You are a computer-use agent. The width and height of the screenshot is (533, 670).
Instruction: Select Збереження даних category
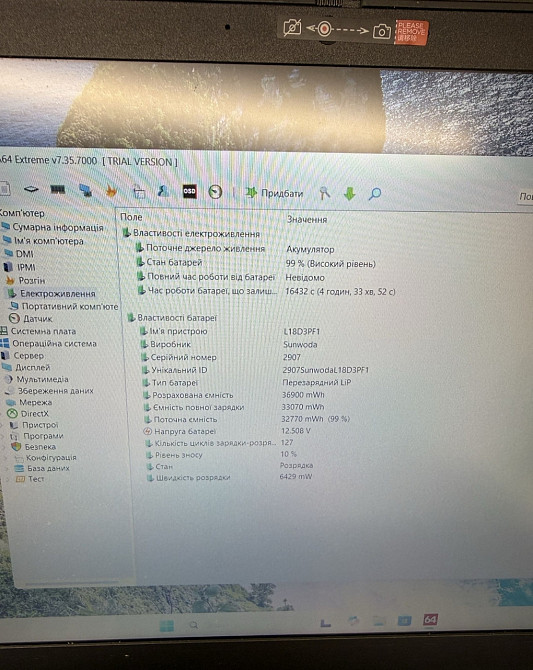tap(50, 391)
